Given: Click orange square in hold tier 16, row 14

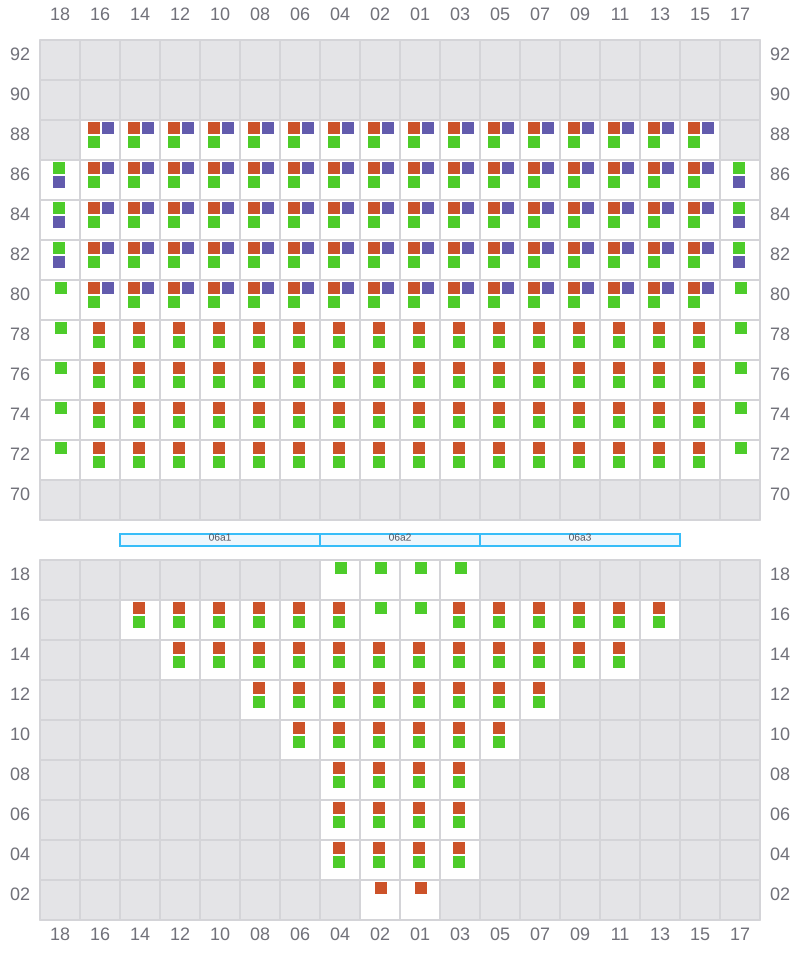Looking at the screenshot, I should [x=139, y=608].
